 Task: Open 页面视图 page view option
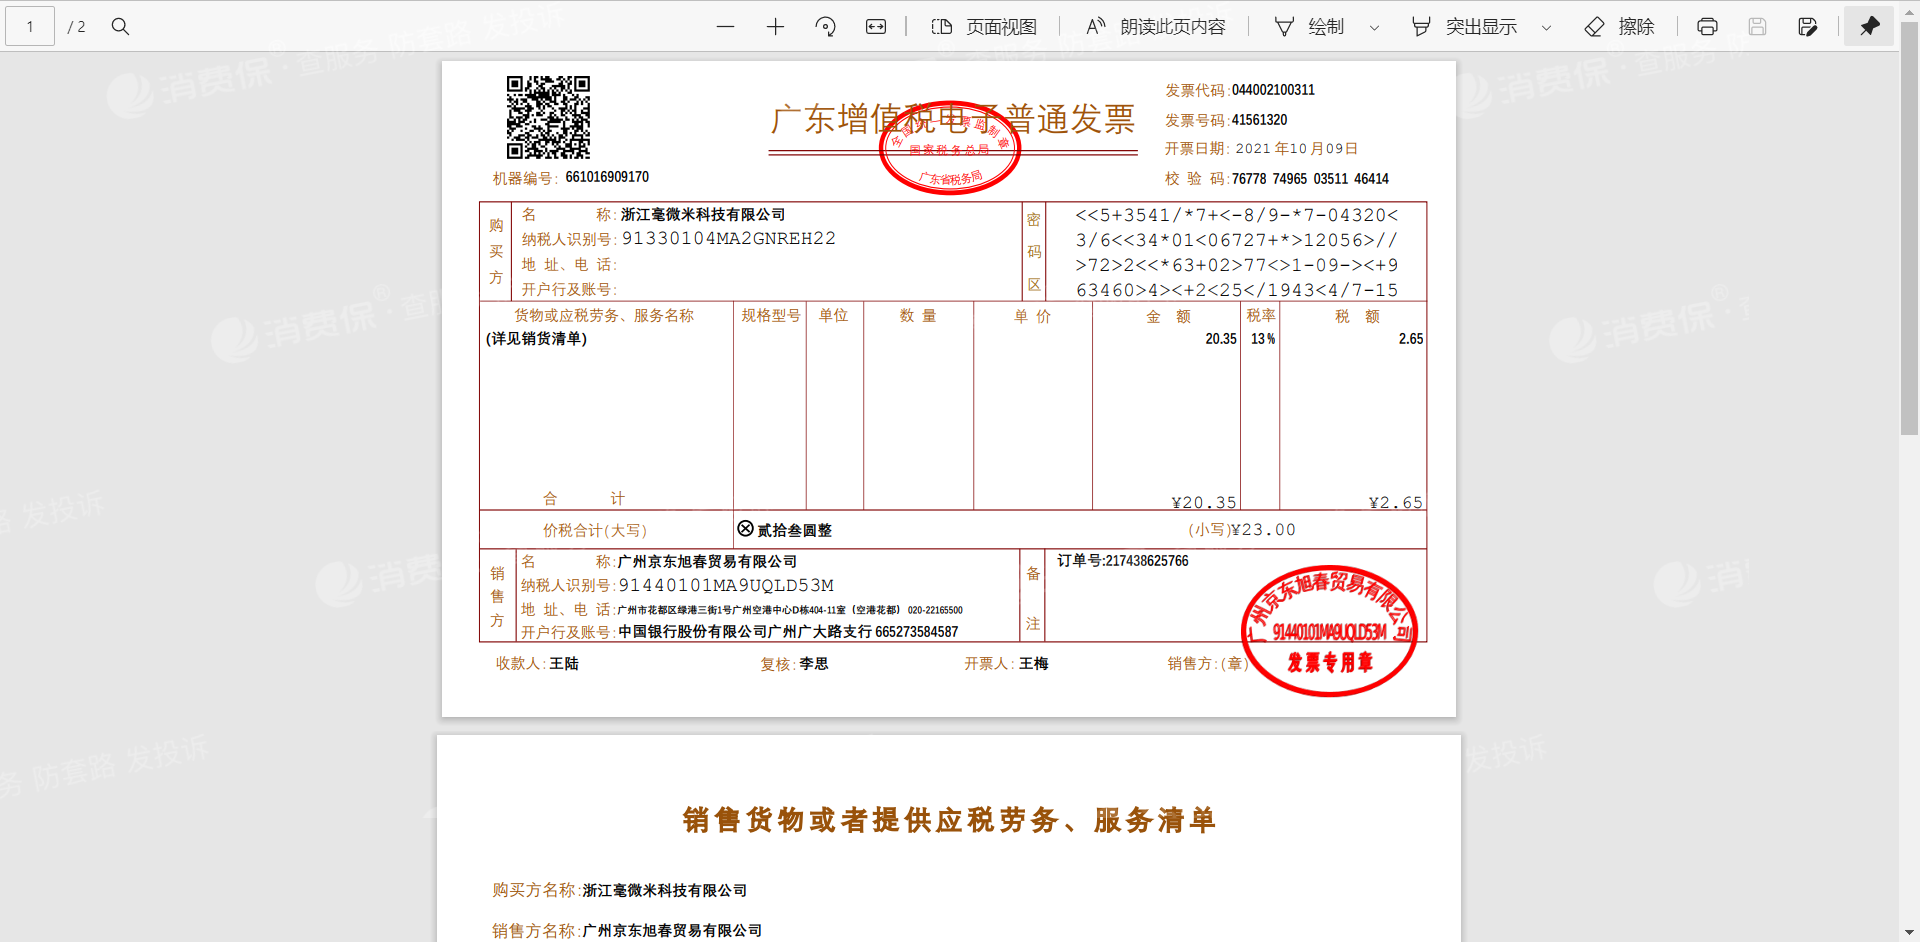point(984,27)
